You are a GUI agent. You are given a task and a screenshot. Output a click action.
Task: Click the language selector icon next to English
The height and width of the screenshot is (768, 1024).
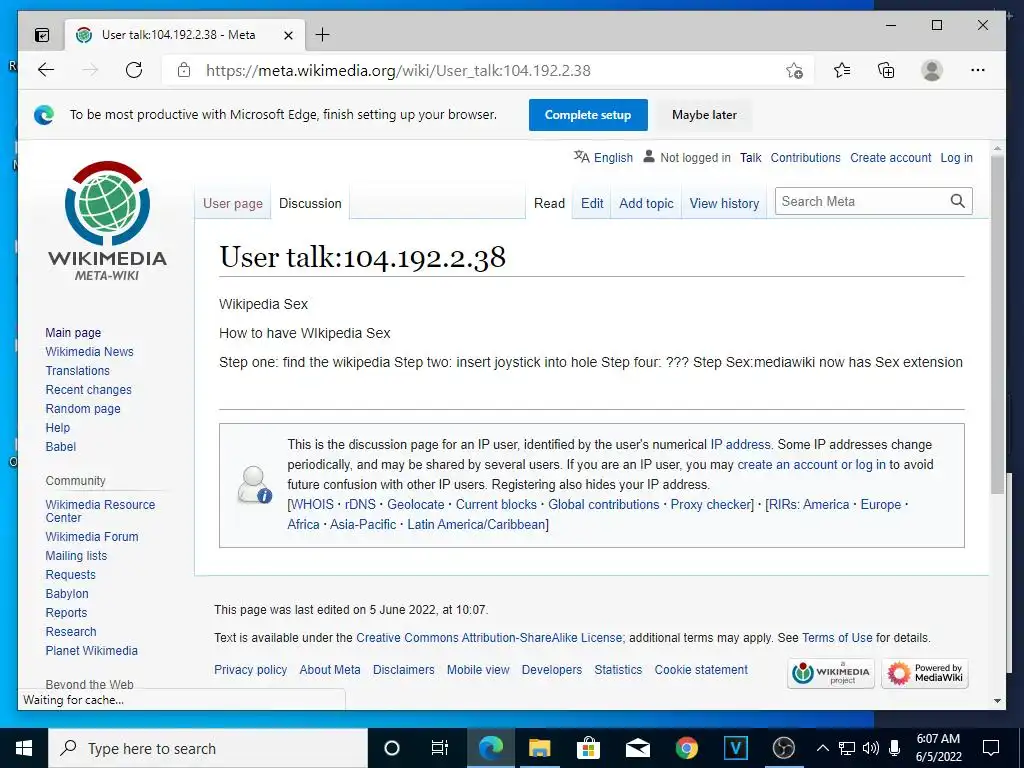coord(581,157)
